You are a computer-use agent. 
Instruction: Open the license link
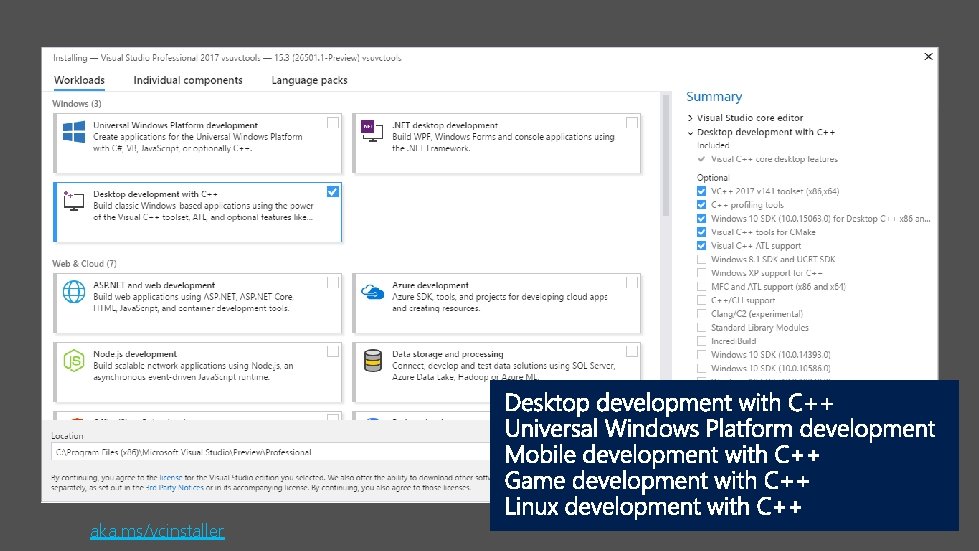pos(170,477)
